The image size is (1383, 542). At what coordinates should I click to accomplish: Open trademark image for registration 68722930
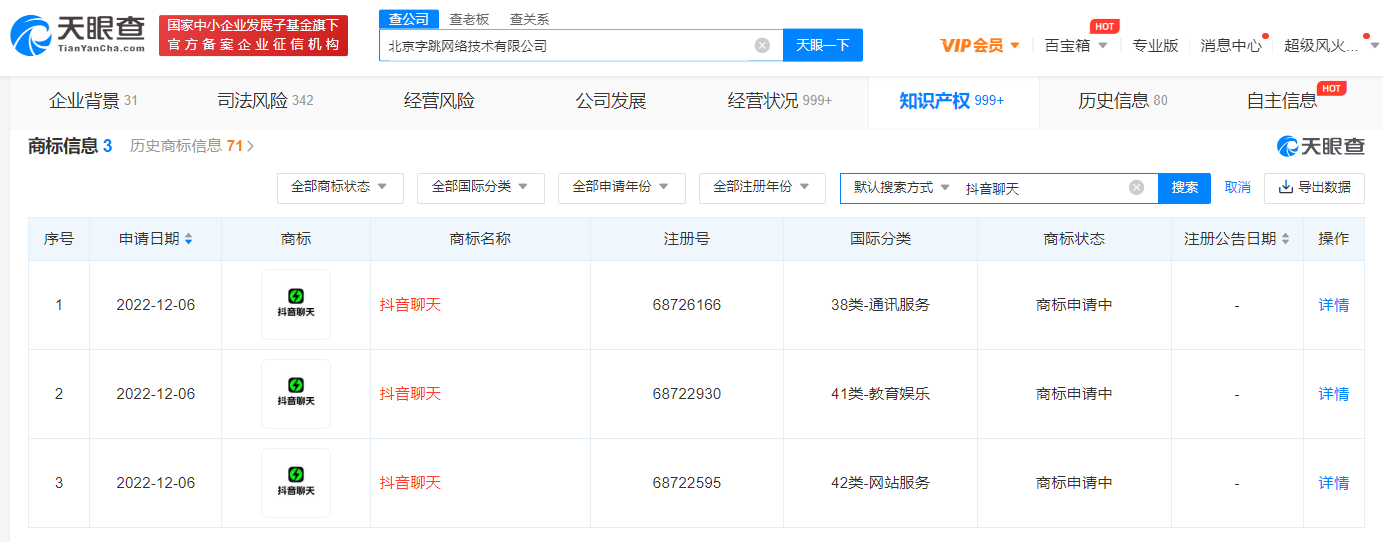coord(296,394)
